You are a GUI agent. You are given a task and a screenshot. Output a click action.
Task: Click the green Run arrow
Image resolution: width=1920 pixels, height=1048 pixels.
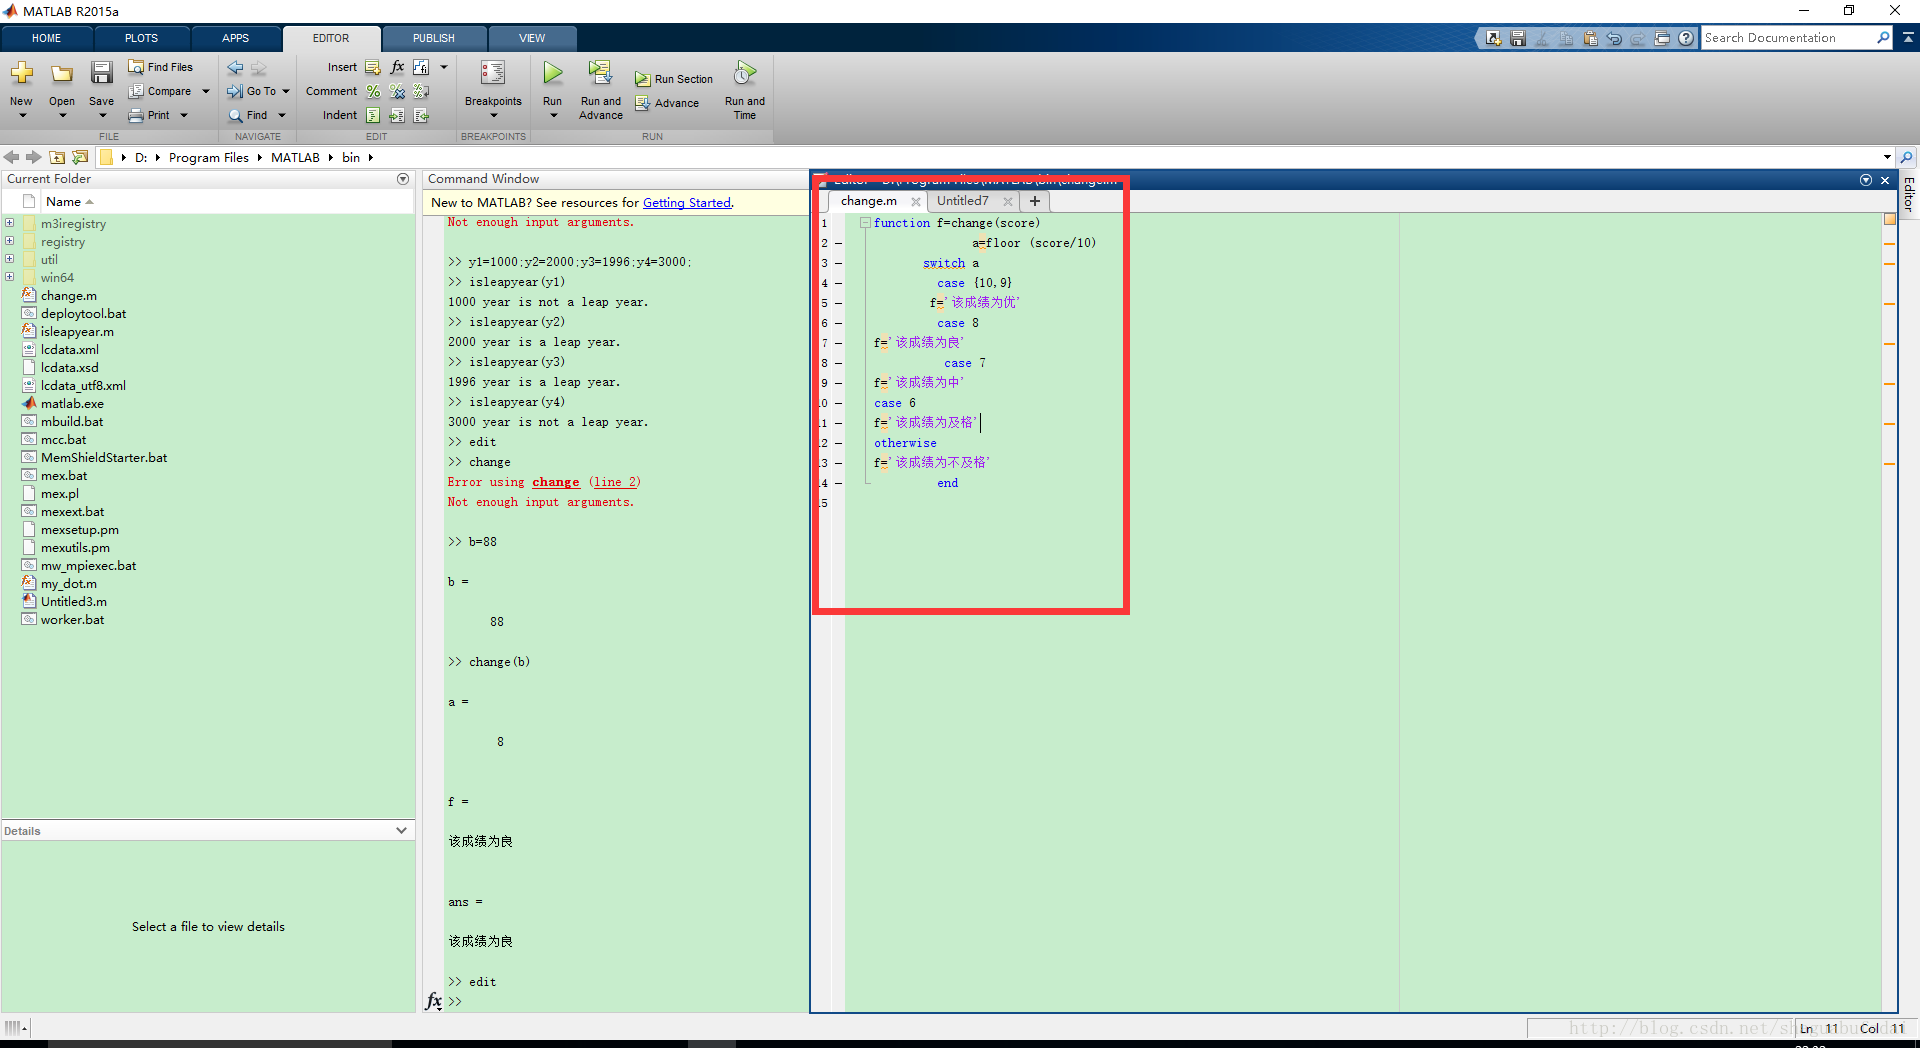click(x=553, y=72)
